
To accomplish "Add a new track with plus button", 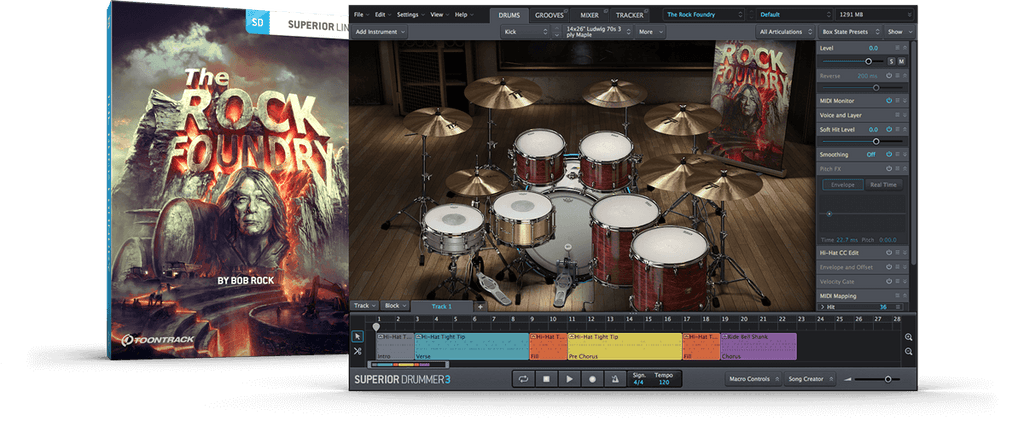I will coord(480,306).
